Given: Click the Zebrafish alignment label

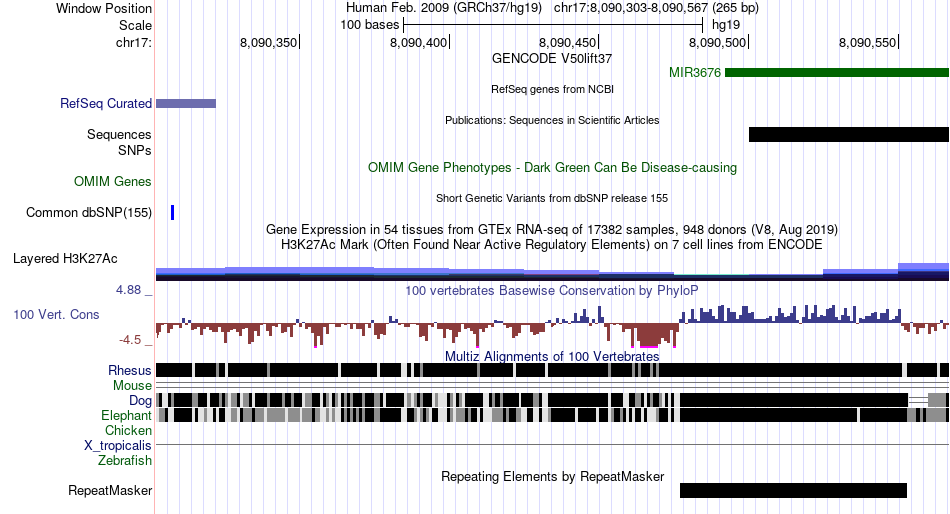Looking at the screenshot, I should point(125,461).
